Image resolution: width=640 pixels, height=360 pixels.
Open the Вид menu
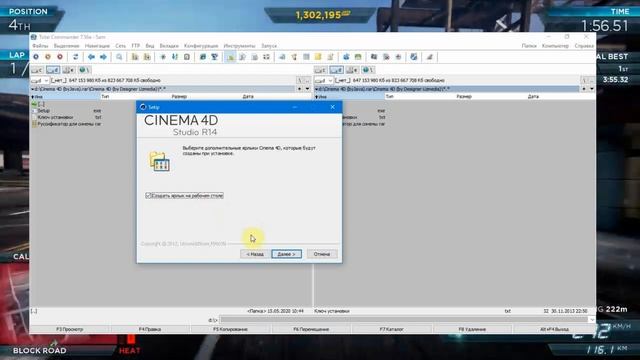point(150,46)
